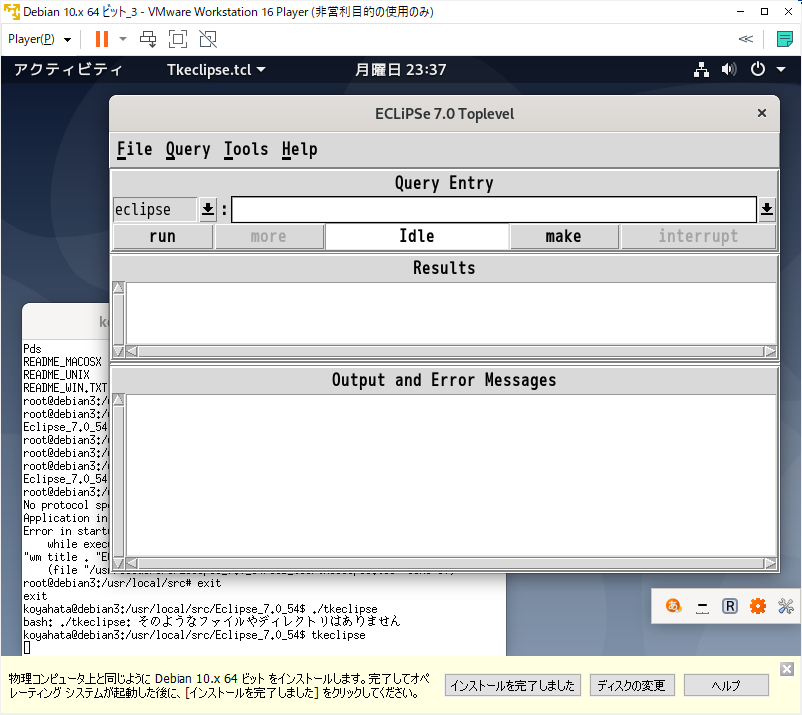The height and width of the screenshot is (715, 802).
Task: Click inside the Output and Error Messages area
Action: (451, 476)
